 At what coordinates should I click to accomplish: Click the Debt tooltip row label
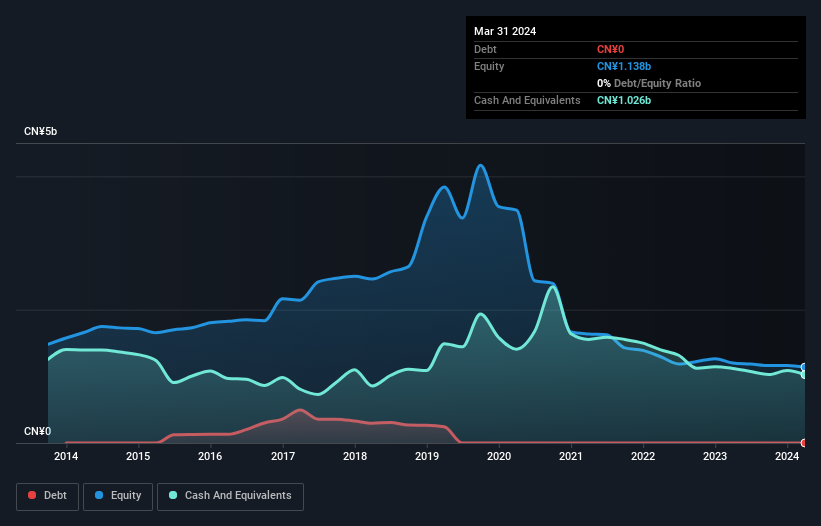pos(485,49)
